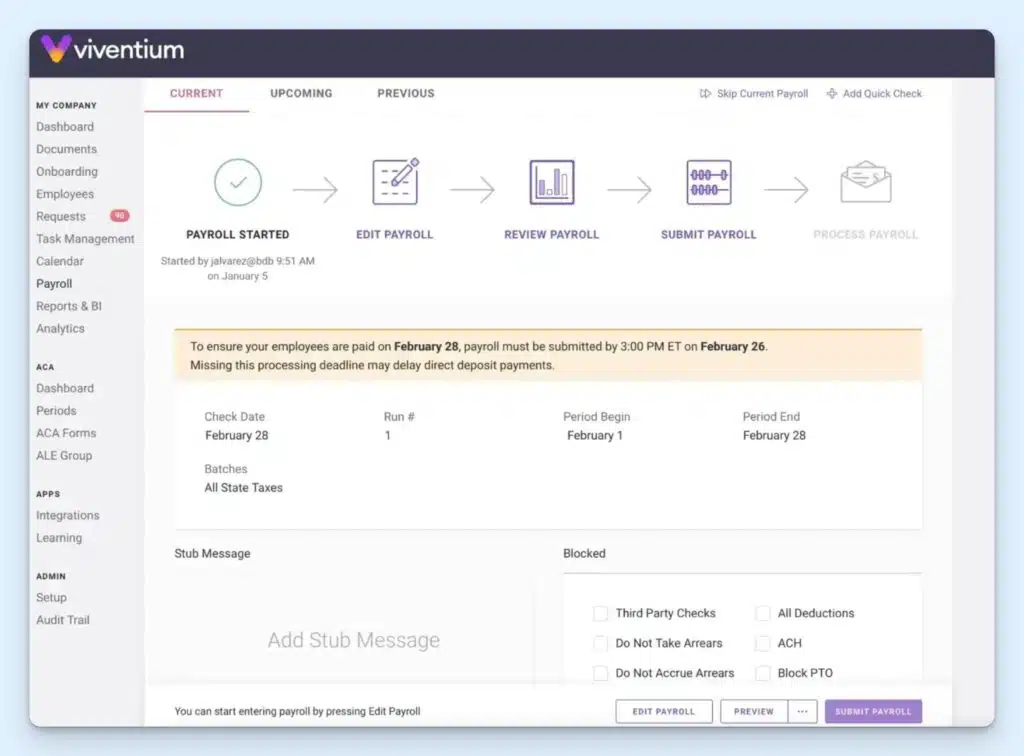Open ALE Group
Viewport: 1024px width, 756px height.
(64, 456)
